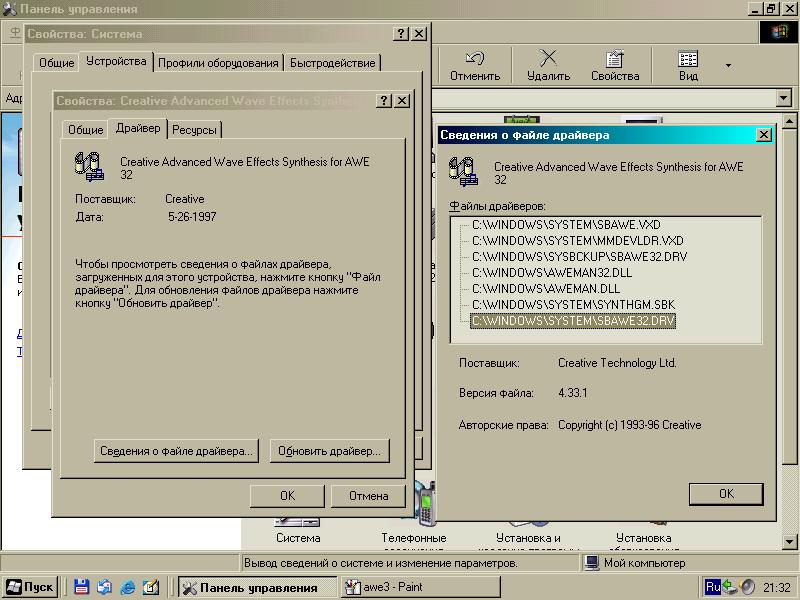Image resolution: width=800 pixels, height=600 pixels.
Task: Close the driver file details dialog
Action: tap(763, 135)
